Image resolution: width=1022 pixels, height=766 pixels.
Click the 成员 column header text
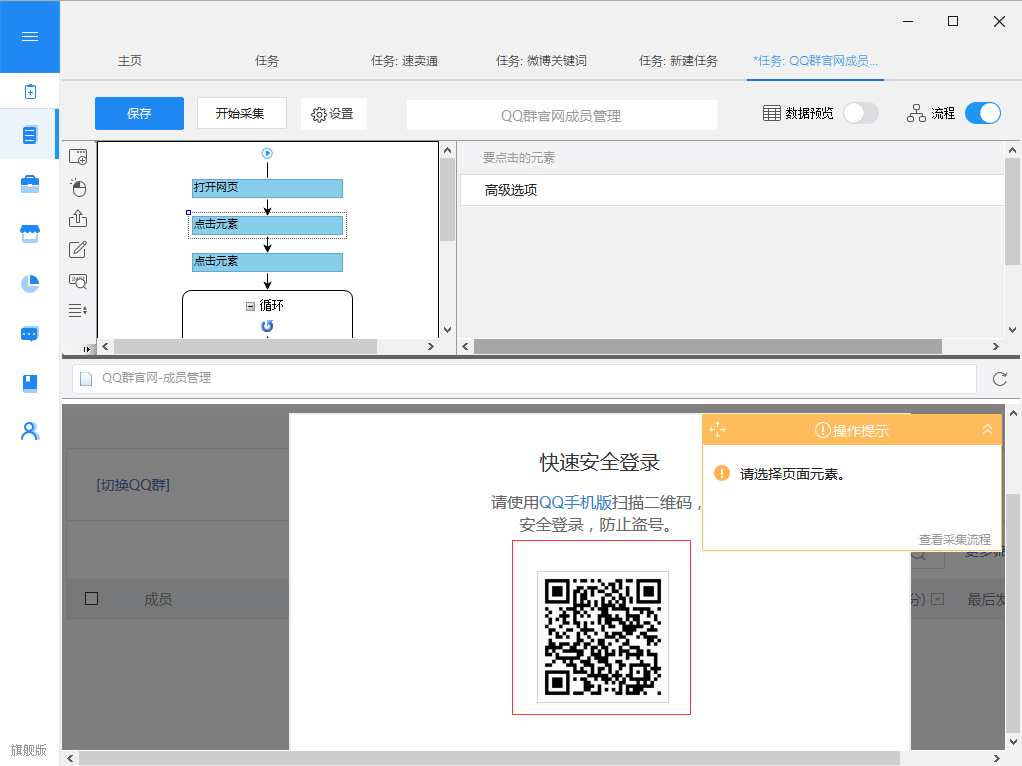[x=158, y=600]
